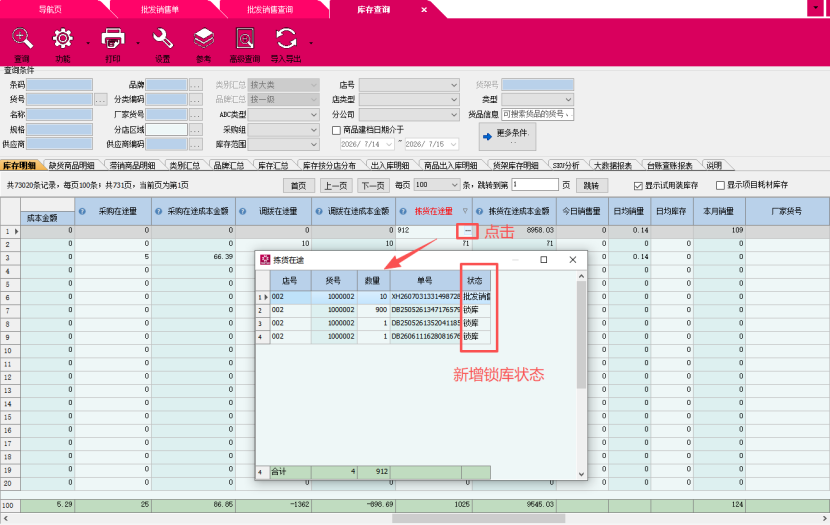Enable the 商品建档日期介于 checkbox
This screenshot has width=830, height=525.
[336, 130]
